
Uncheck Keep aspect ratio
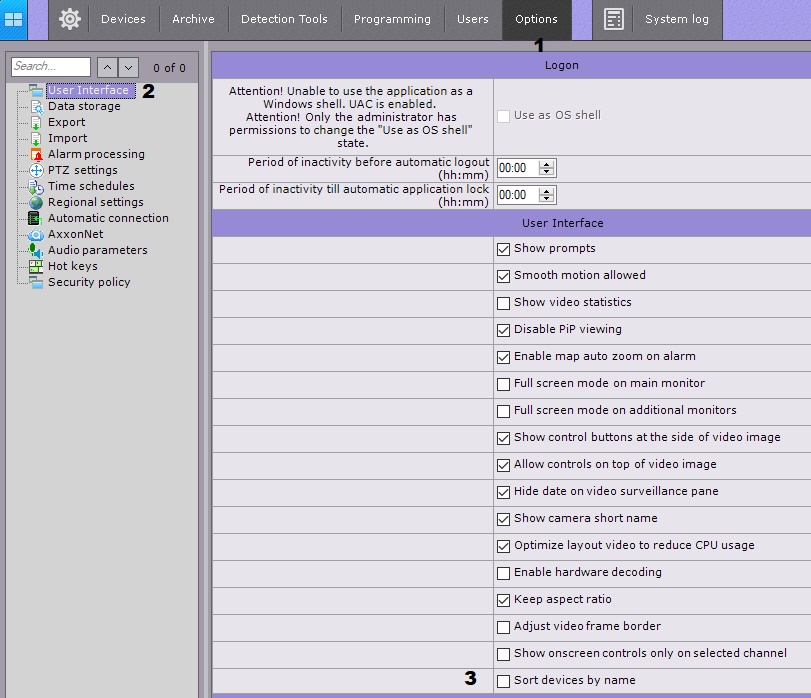pos(504,599)
